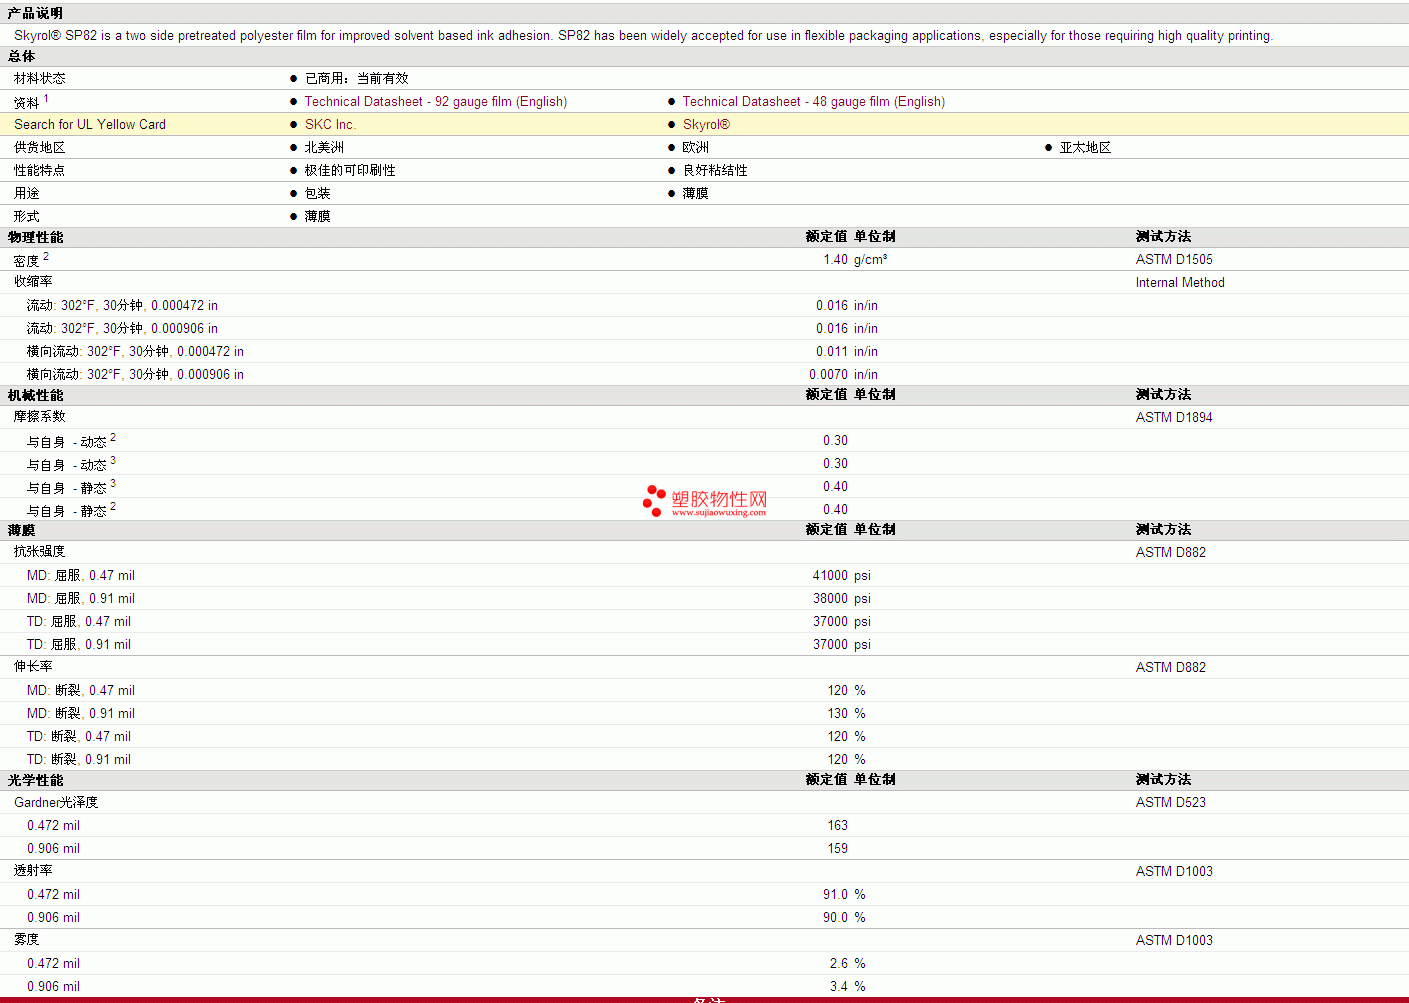Click the 薄膜 entry in the 形式 row
This screenshot has height=1003, width=1409.
pos(318,216)
